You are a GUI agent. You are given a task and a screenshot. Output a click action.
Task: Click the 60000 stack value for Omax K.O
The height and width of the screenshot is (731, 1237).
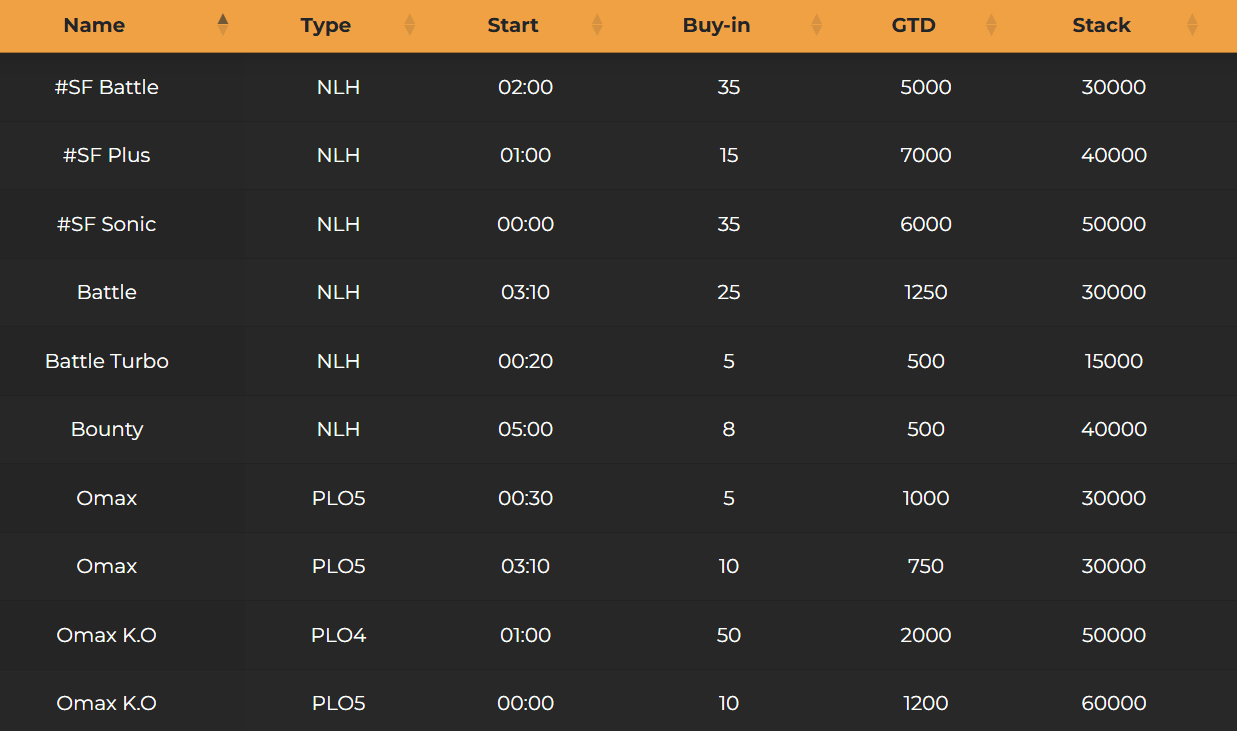click(1114, 703)
